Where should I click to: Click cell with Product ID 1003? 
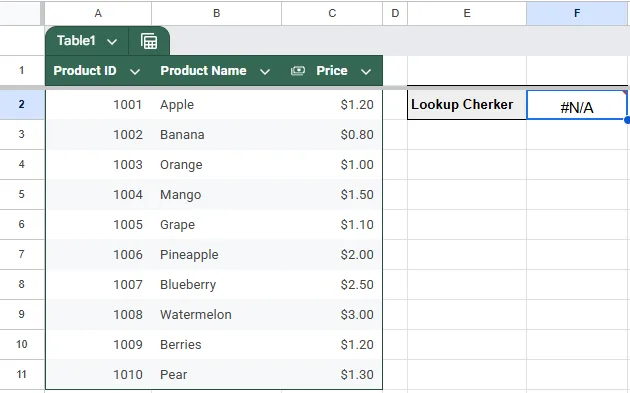click(98, 165)
